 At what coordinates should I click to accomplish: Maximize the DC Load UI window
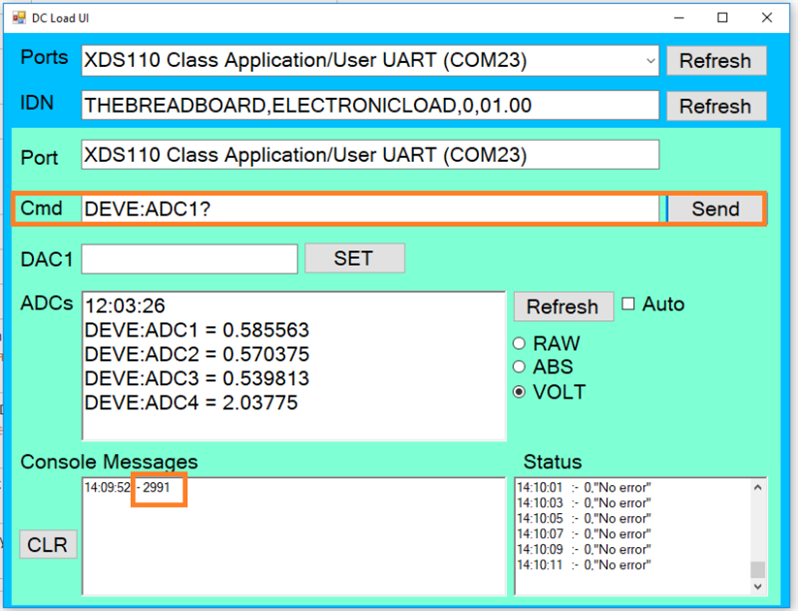[x=722, y=17]
